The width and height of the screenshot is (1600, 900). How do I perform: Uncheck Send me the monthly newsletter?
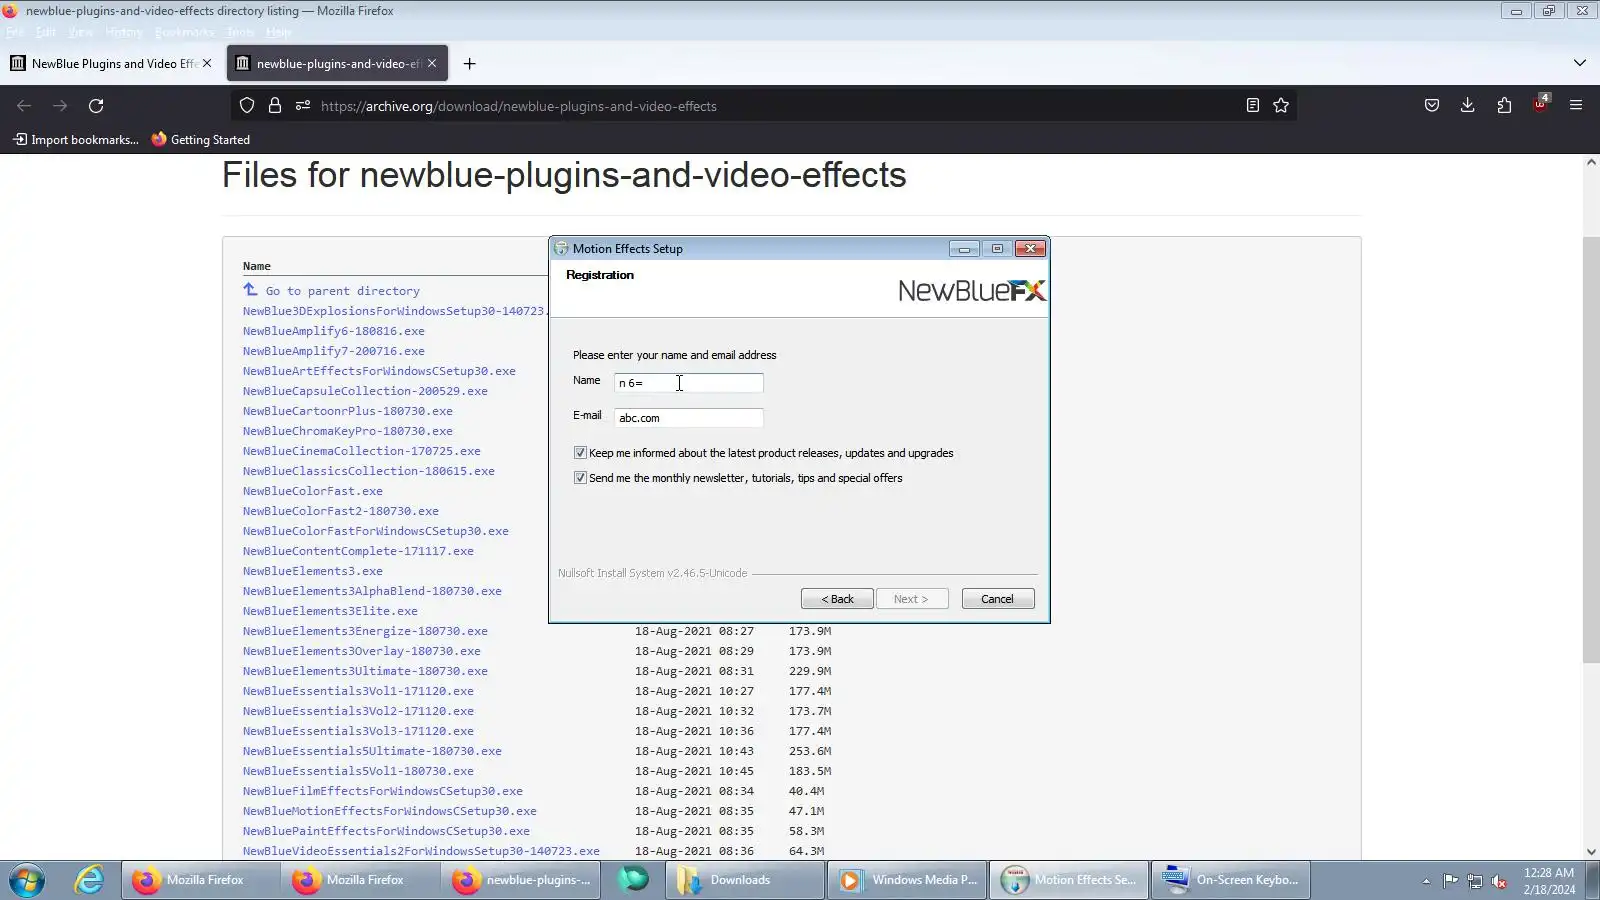coord(580,478)
